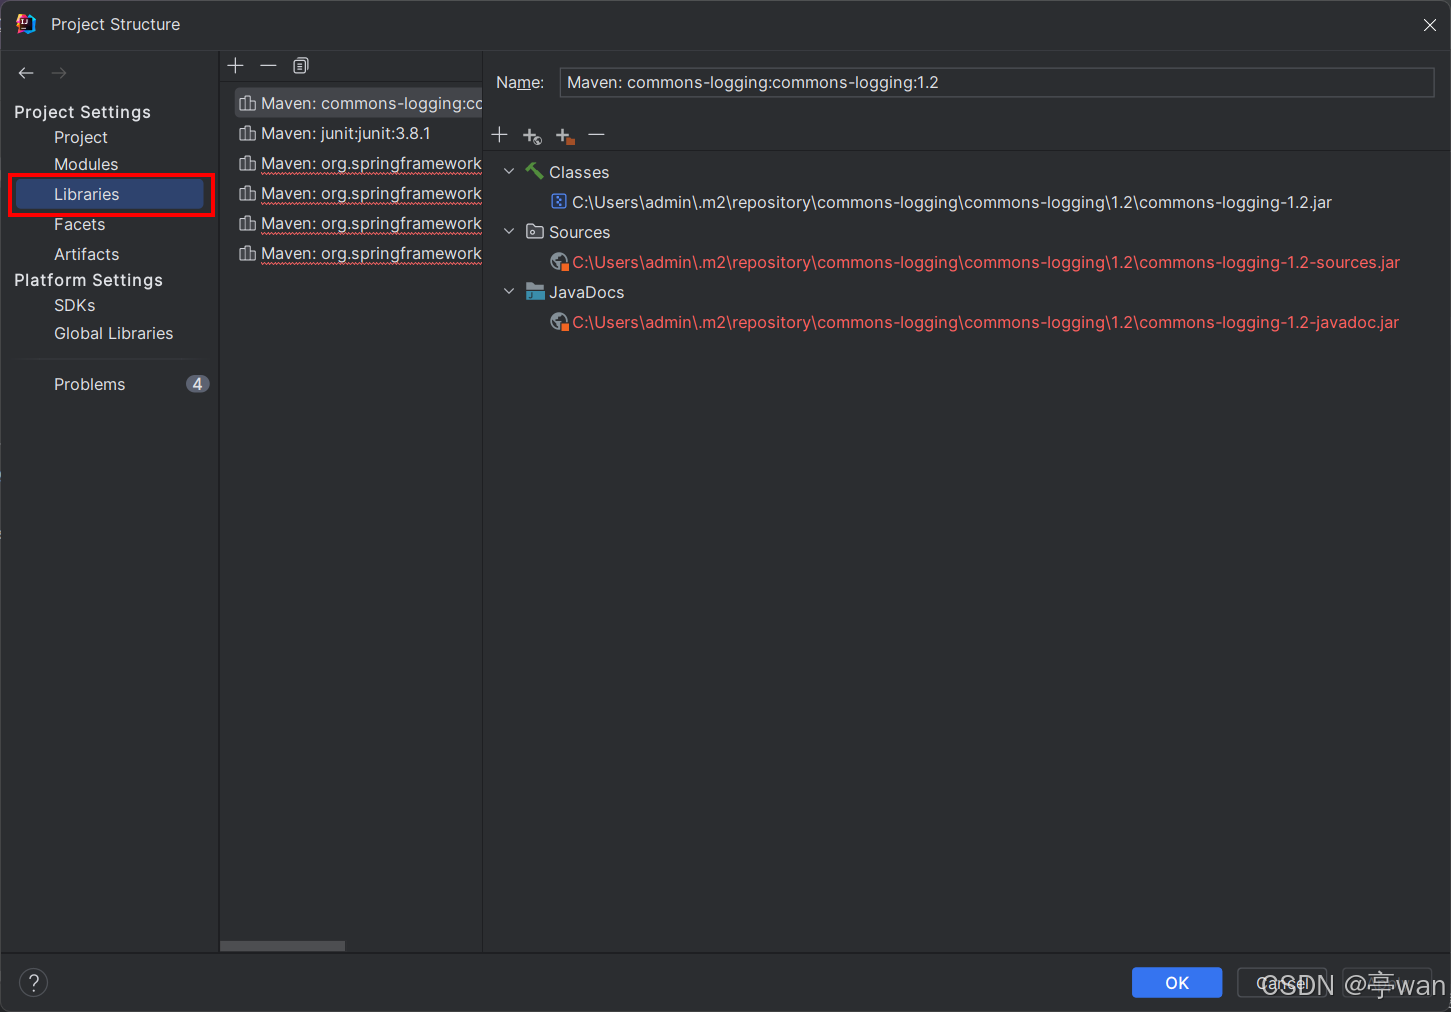This screenshot has width=1451, height=1012.
Task: Collapse the Classes node
Action: 509,172
